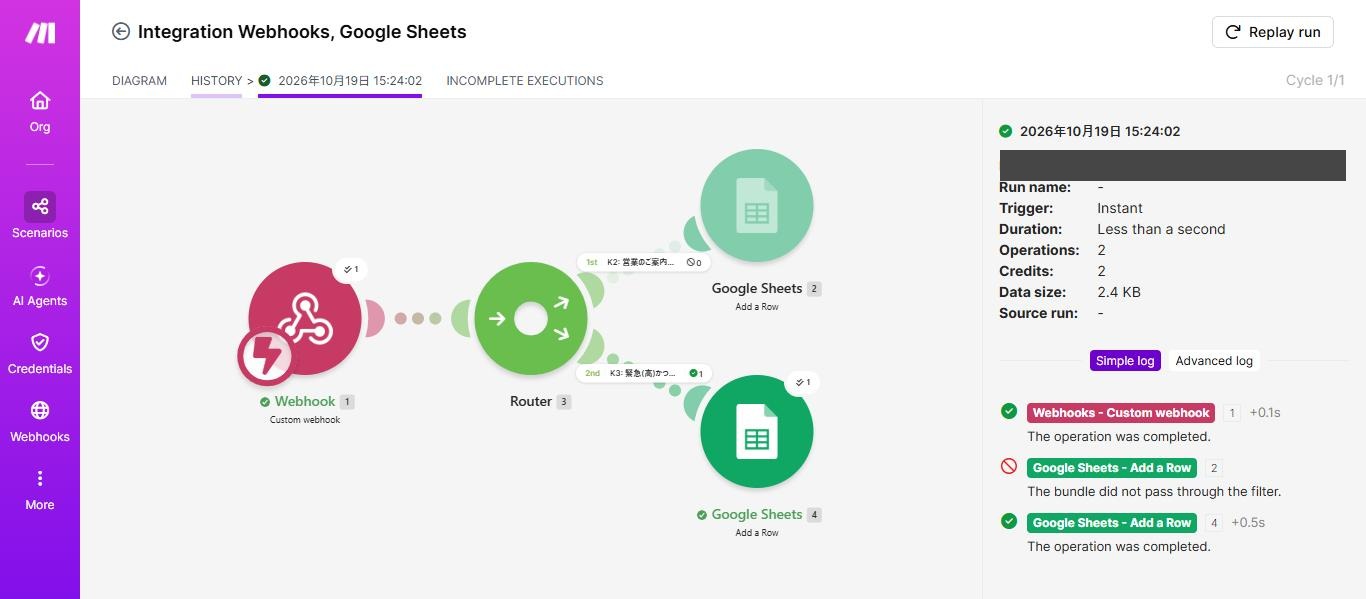This screenshot has height=599, width=1366.
Task: Click the run timestamp heading in the details panel
Action: [1100, 131]
